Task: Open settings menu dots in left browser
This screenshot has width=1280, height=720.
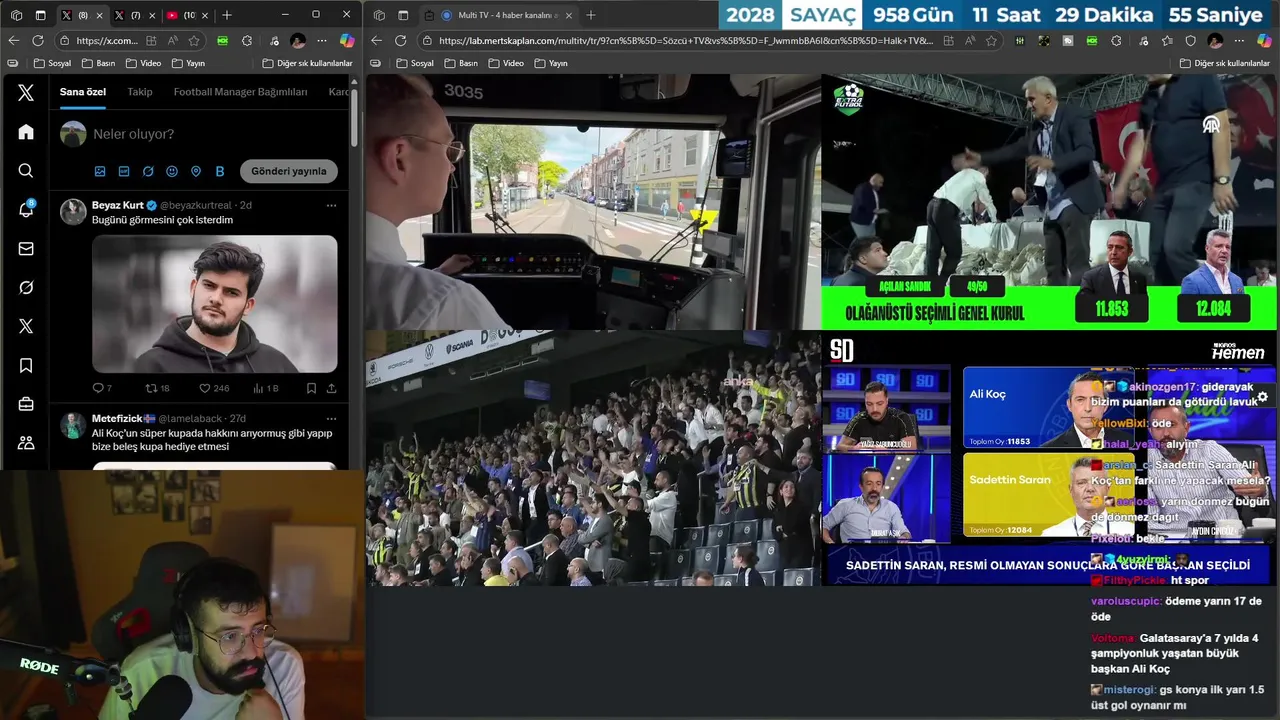Action: (322, 40)
